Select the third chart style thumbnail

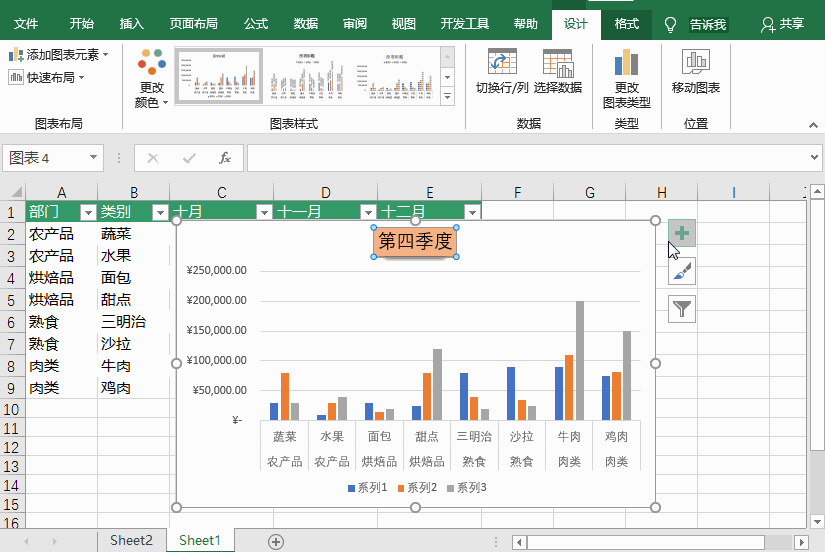pyautogui.click(x=395, y=76)
